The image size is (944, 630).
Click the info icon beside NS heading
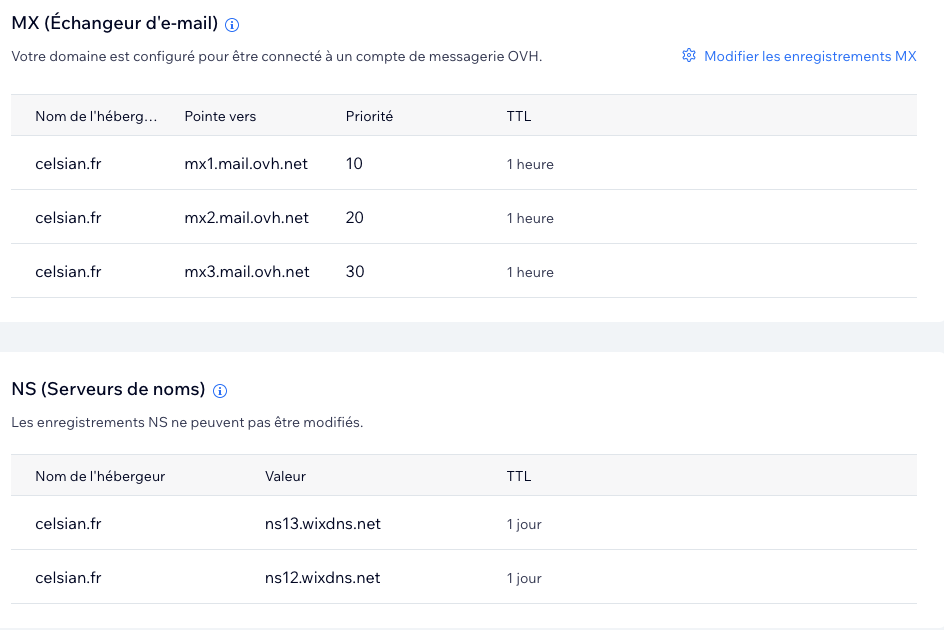(220, 391)
